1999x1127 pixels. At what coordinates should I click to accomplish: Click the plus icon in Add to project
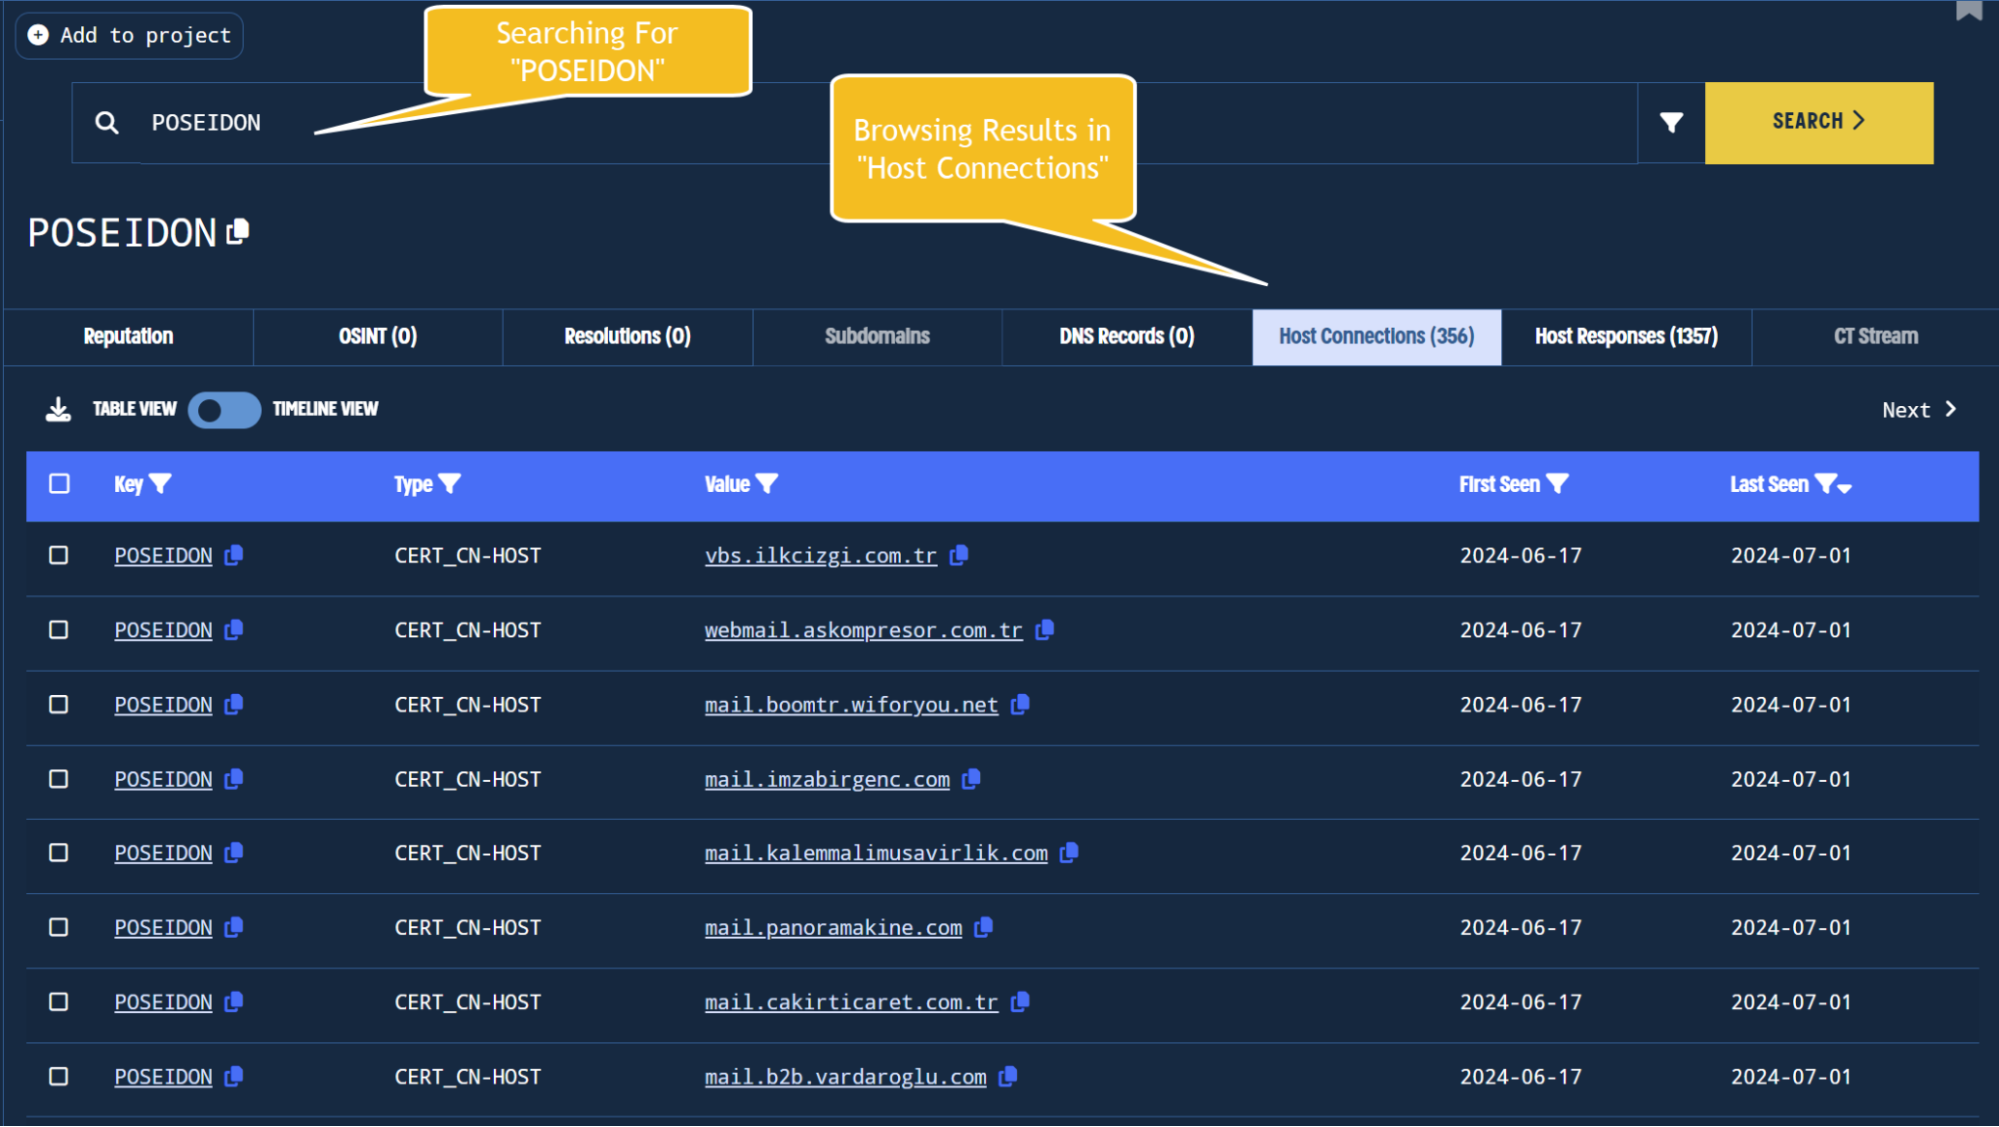[38, 35]
